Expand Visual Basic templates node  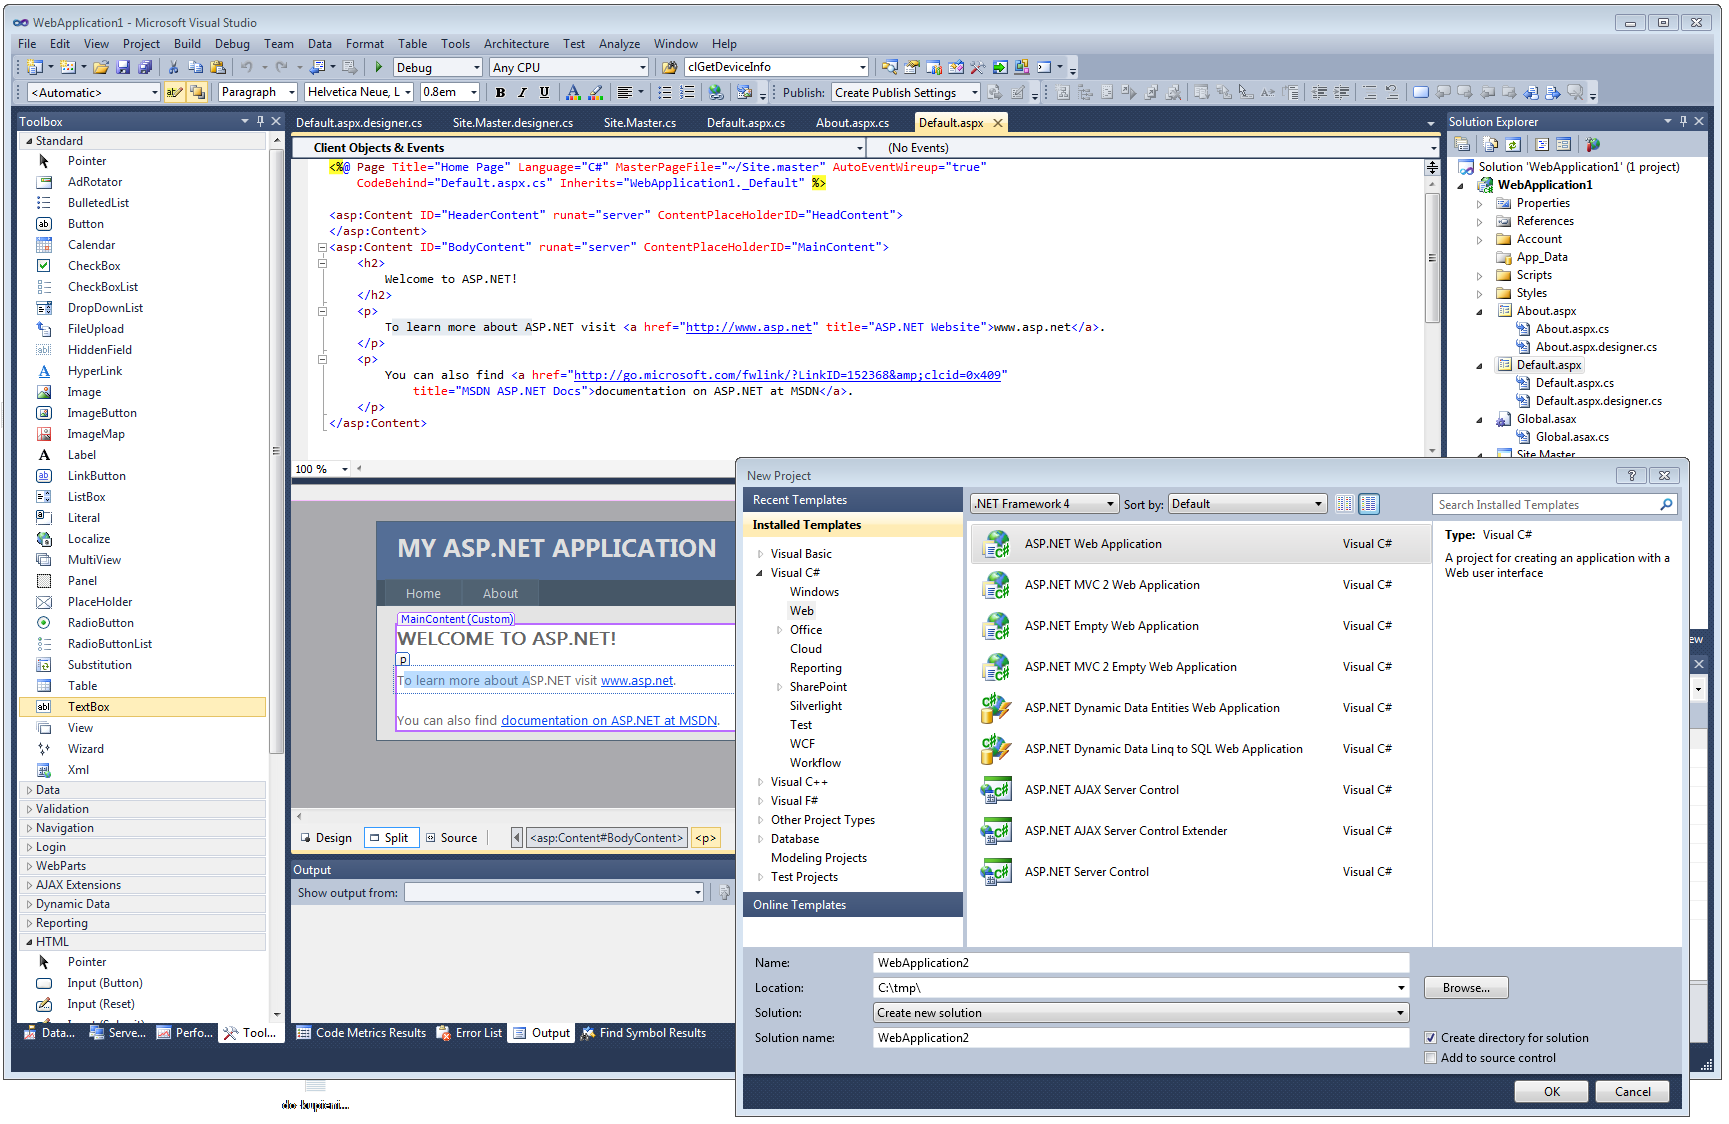click(760, 554)
